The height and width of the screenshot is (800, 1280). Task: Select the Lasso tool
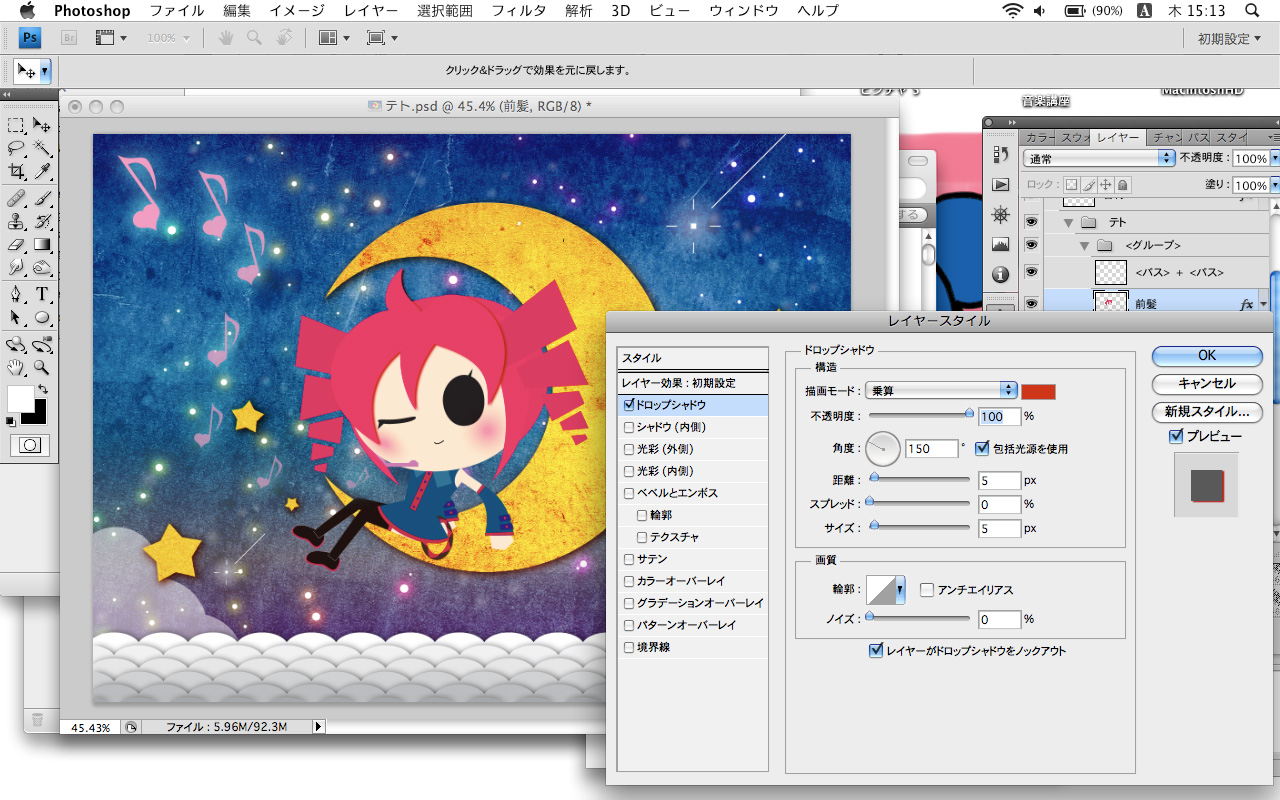[x=16, y=148]
